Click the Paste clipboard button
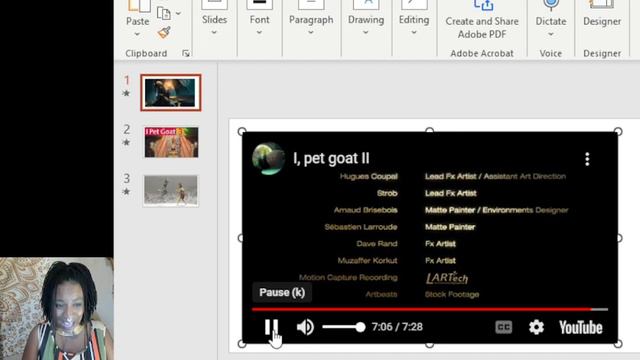The image size is (640, 360). [x=137, y=12]
